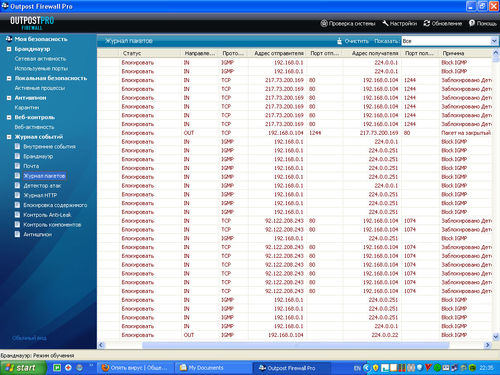Click the Очистить broom icon
The image size is (500, 375).
point(339,41)
